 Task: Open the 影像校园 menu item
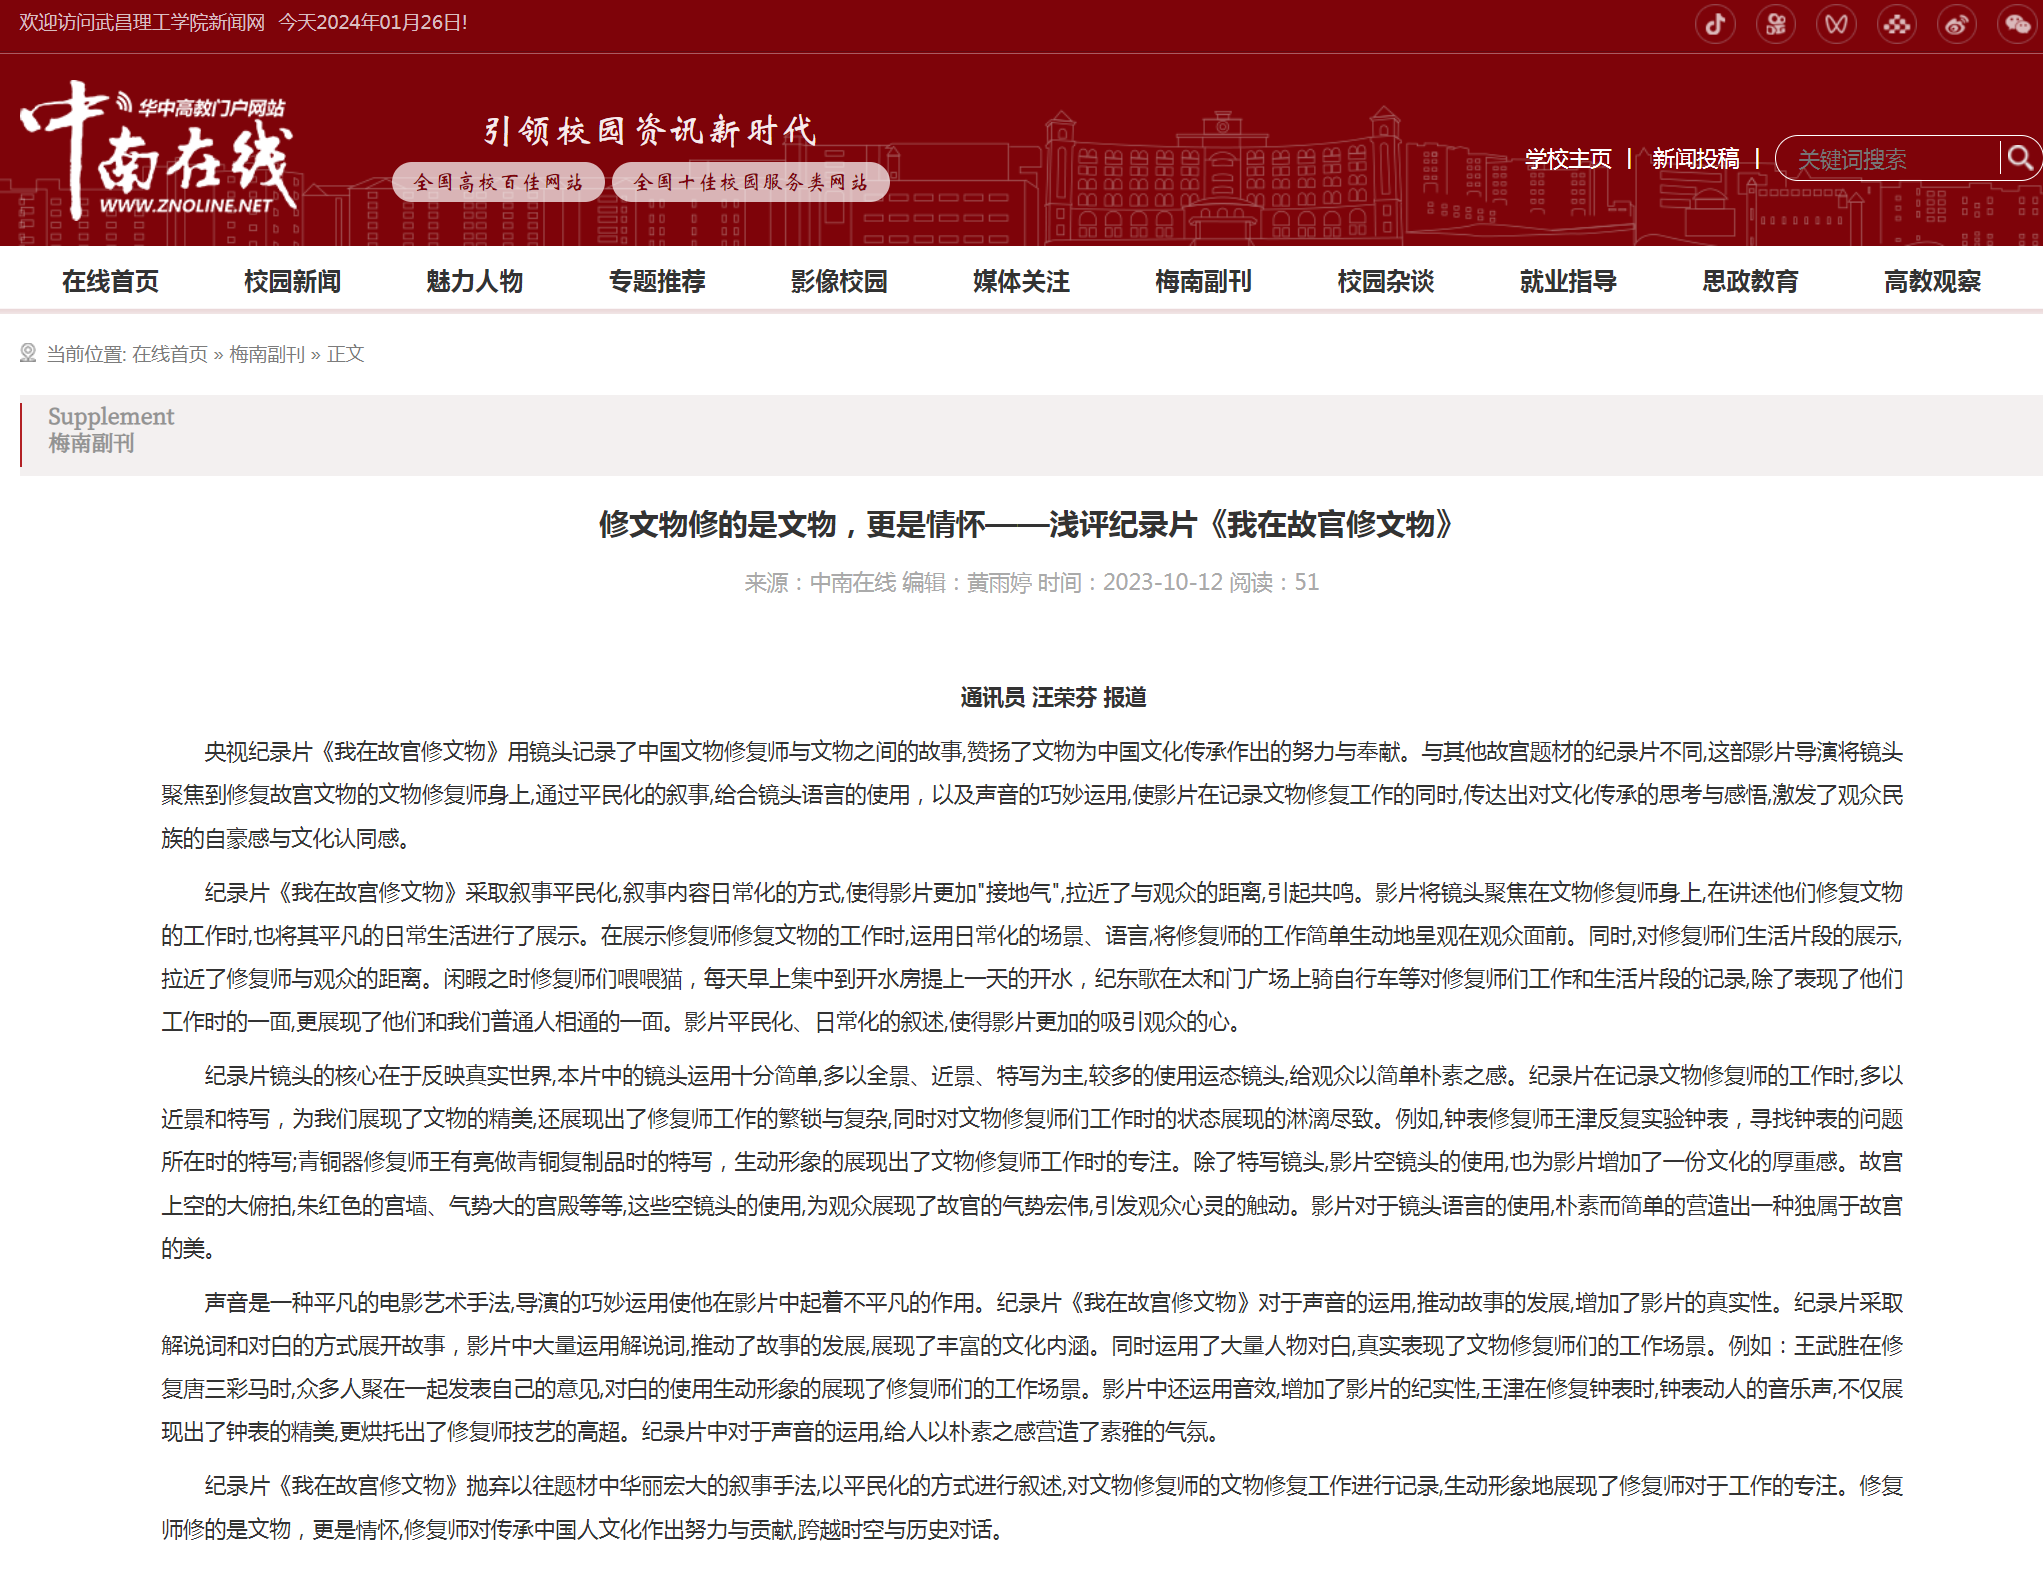tap(839, 281)
